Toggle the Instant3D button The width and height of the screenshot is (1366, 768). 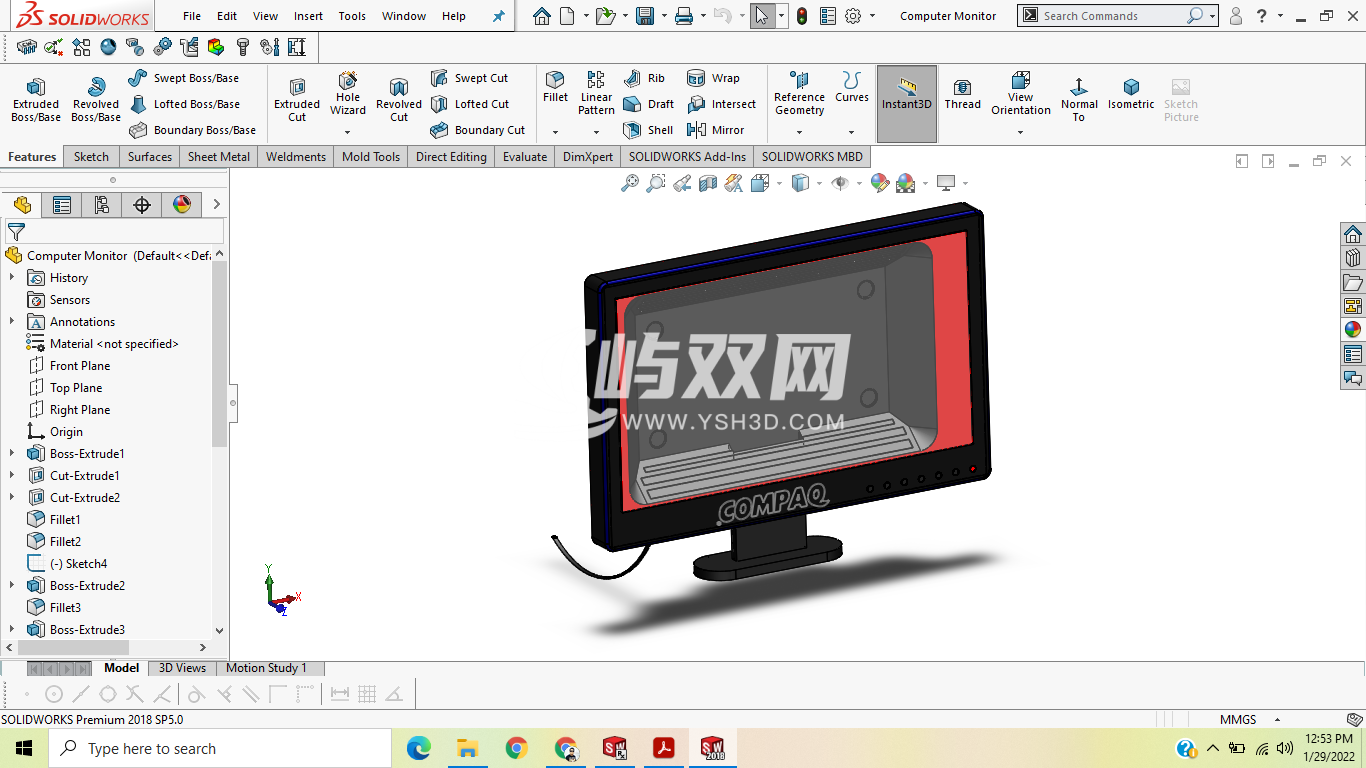[907, 103]
